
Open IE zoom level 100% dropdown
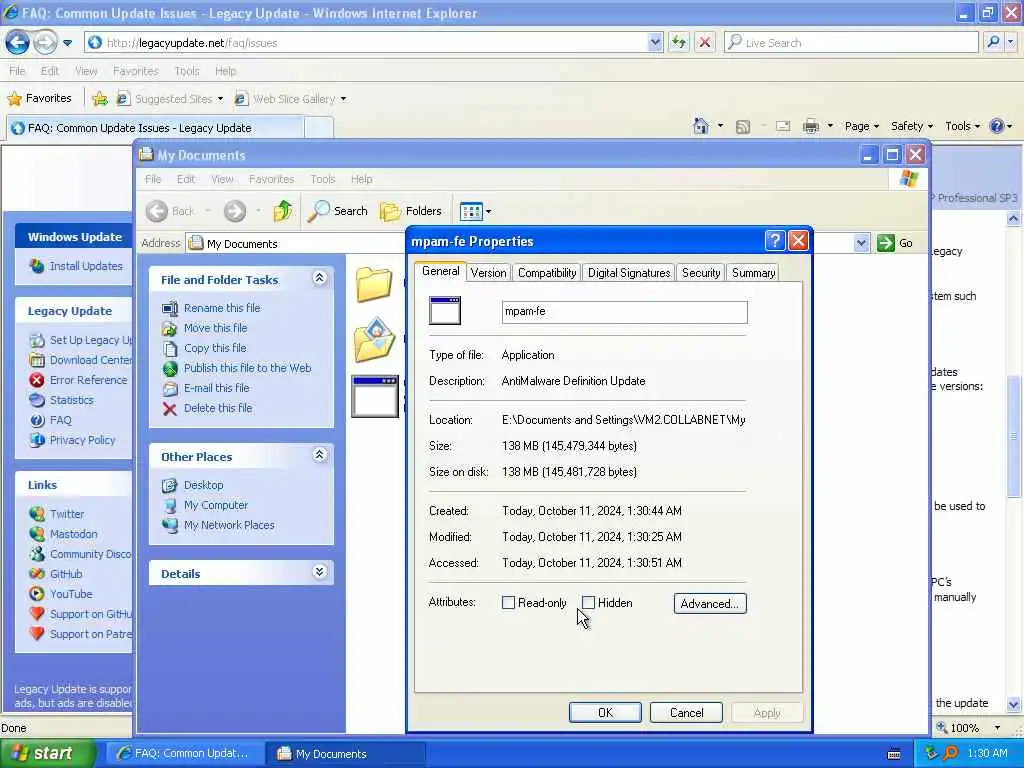click(x=997, y=728)
